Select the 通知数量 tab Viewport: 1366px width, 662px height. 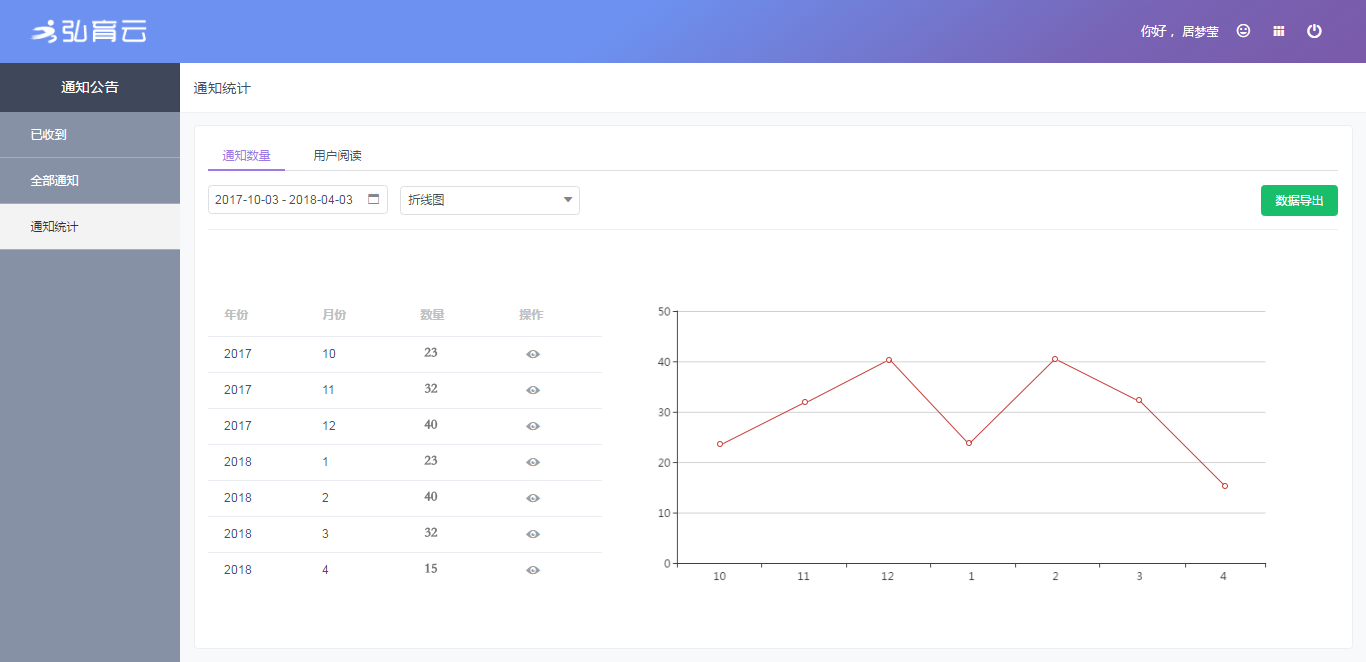tap(246, 156)
